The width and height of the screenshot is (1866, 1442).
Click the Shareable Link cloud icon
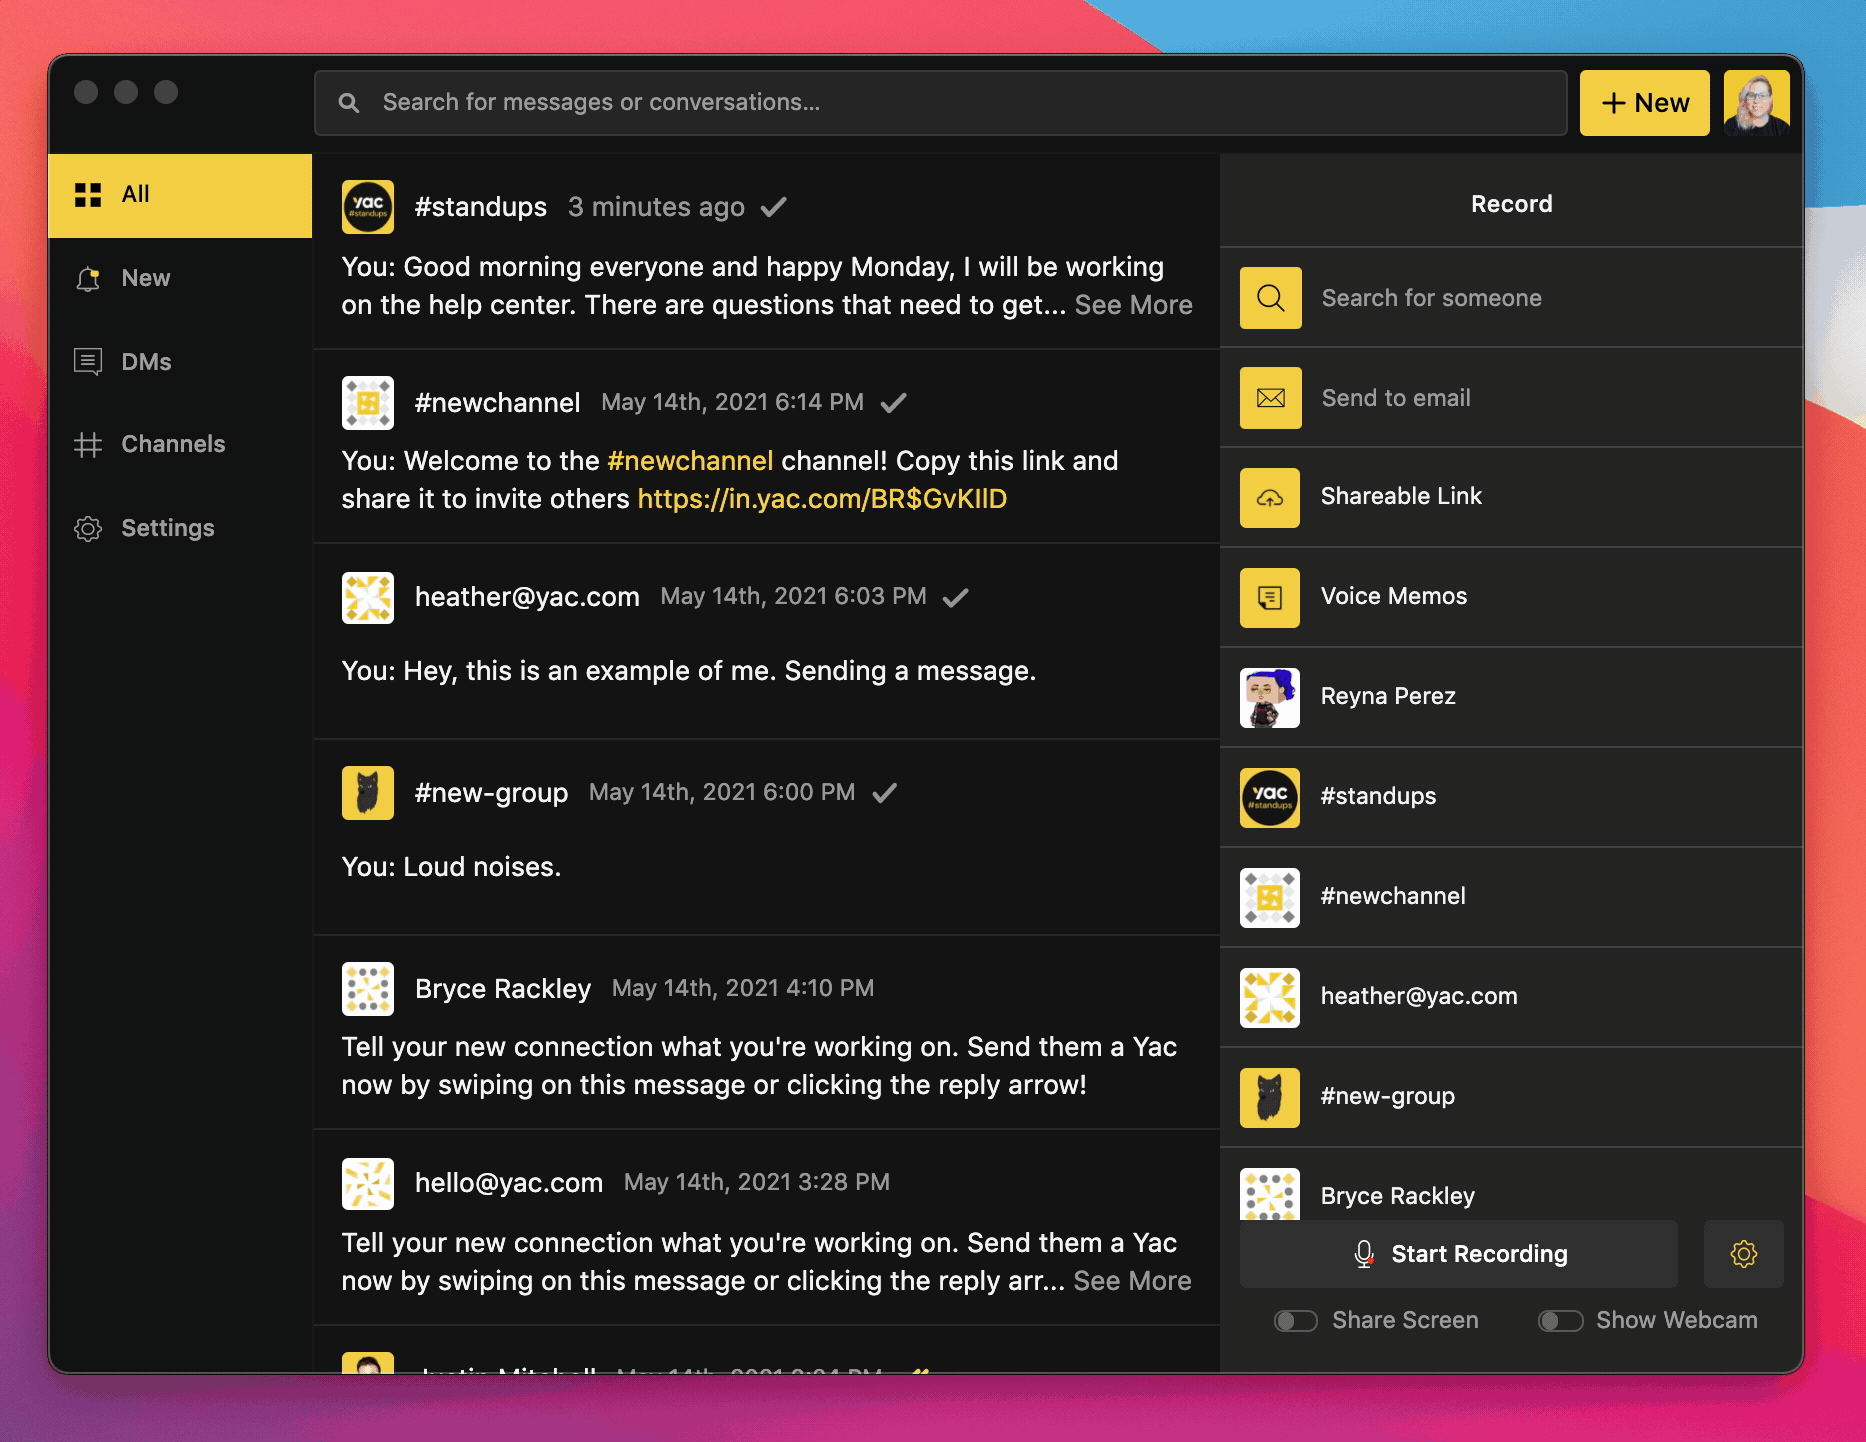click(1270, 498)
